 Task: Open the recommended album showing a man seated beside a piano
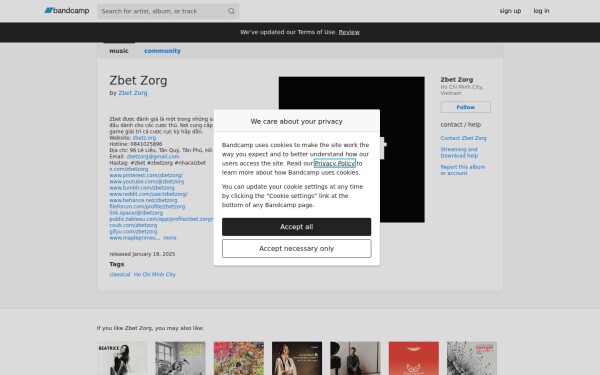[x=355, y=358]
